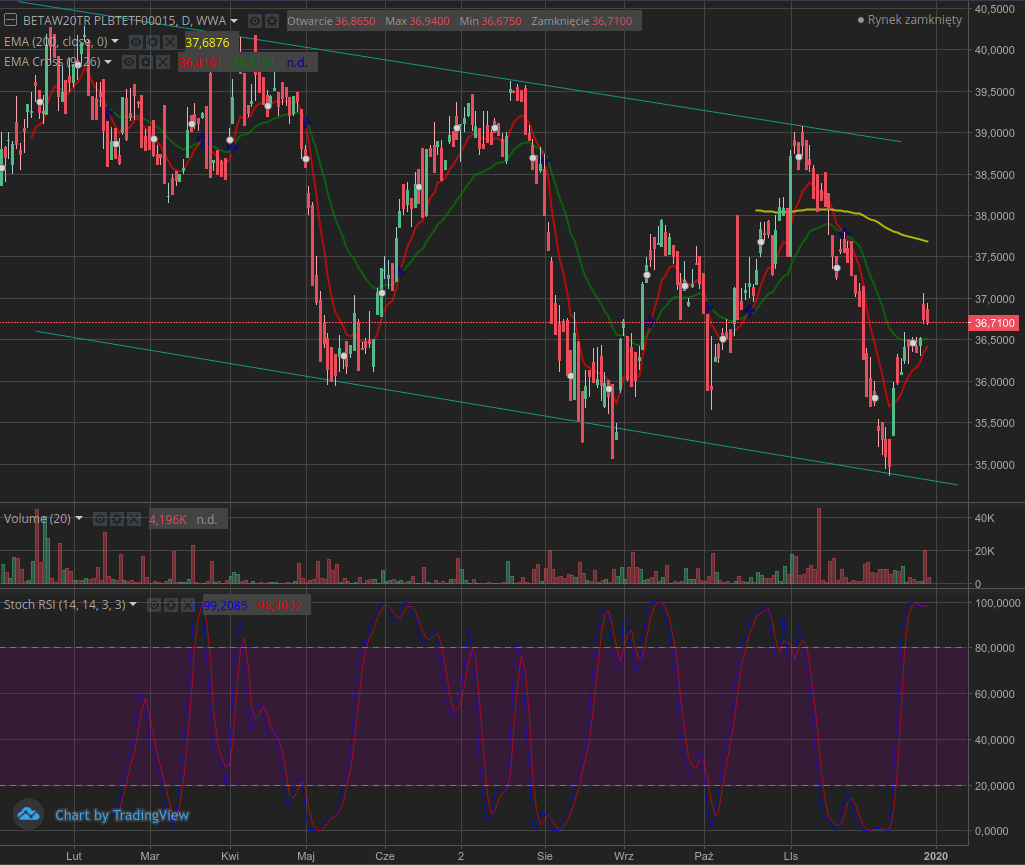
Task: Click the Chart by TradingView link
Action: coord(121,815)
